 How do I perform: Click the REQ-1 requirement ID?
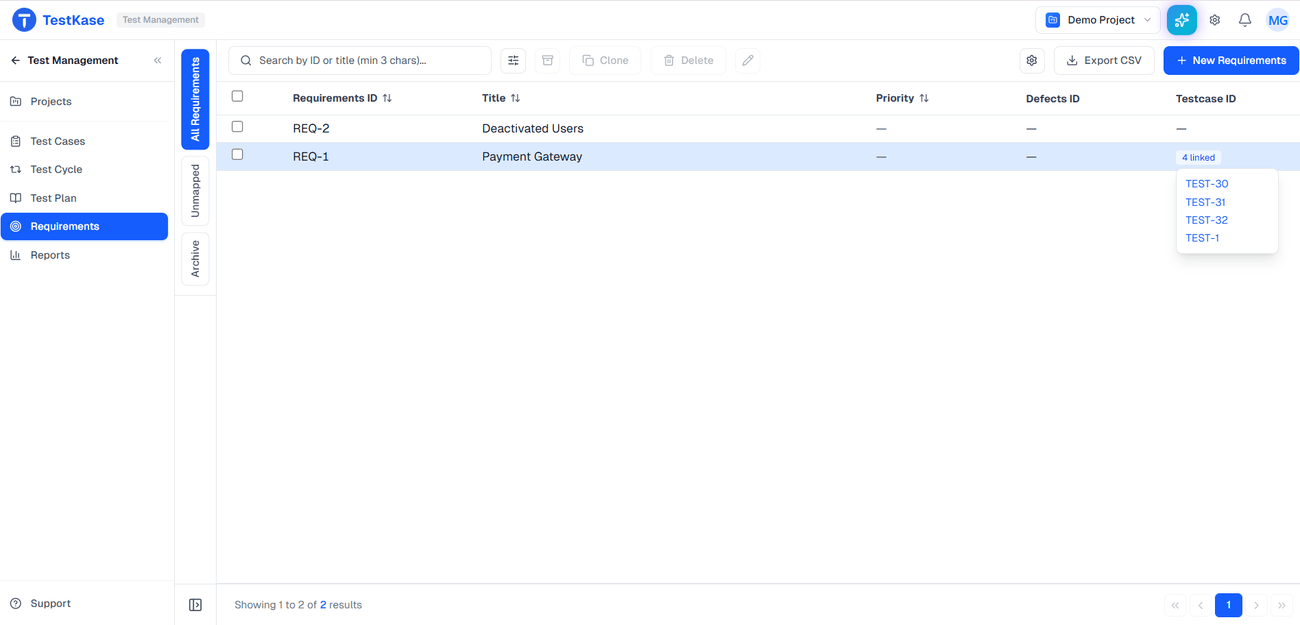[311, 157]
